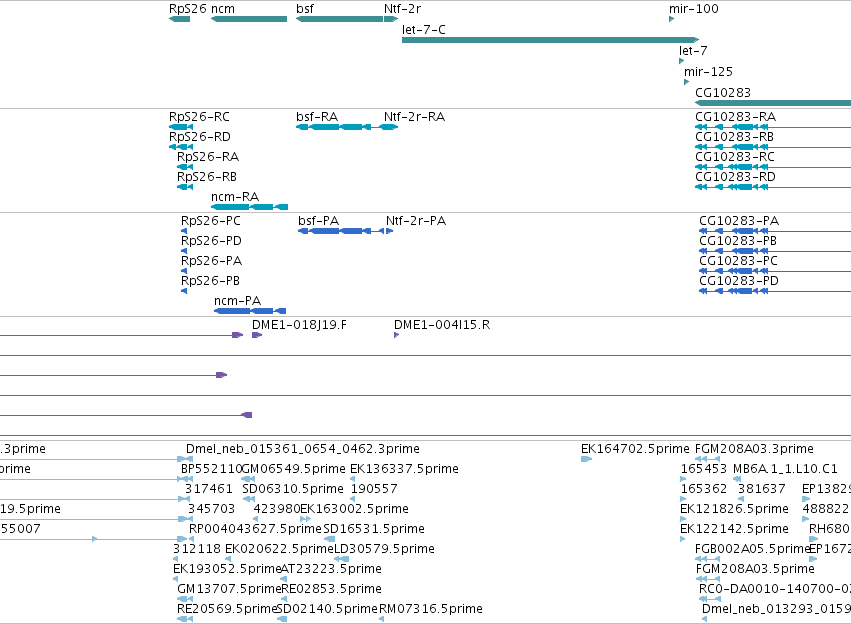Select EST SD16531.5prime label
Screen dimensions: 851x624
click(x=374, y=529)
